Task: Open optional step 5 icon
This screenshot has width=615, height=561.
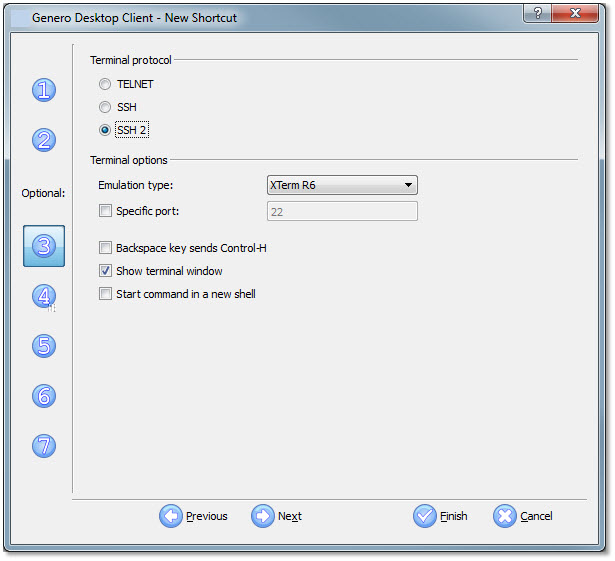Action: click(44, 346)
